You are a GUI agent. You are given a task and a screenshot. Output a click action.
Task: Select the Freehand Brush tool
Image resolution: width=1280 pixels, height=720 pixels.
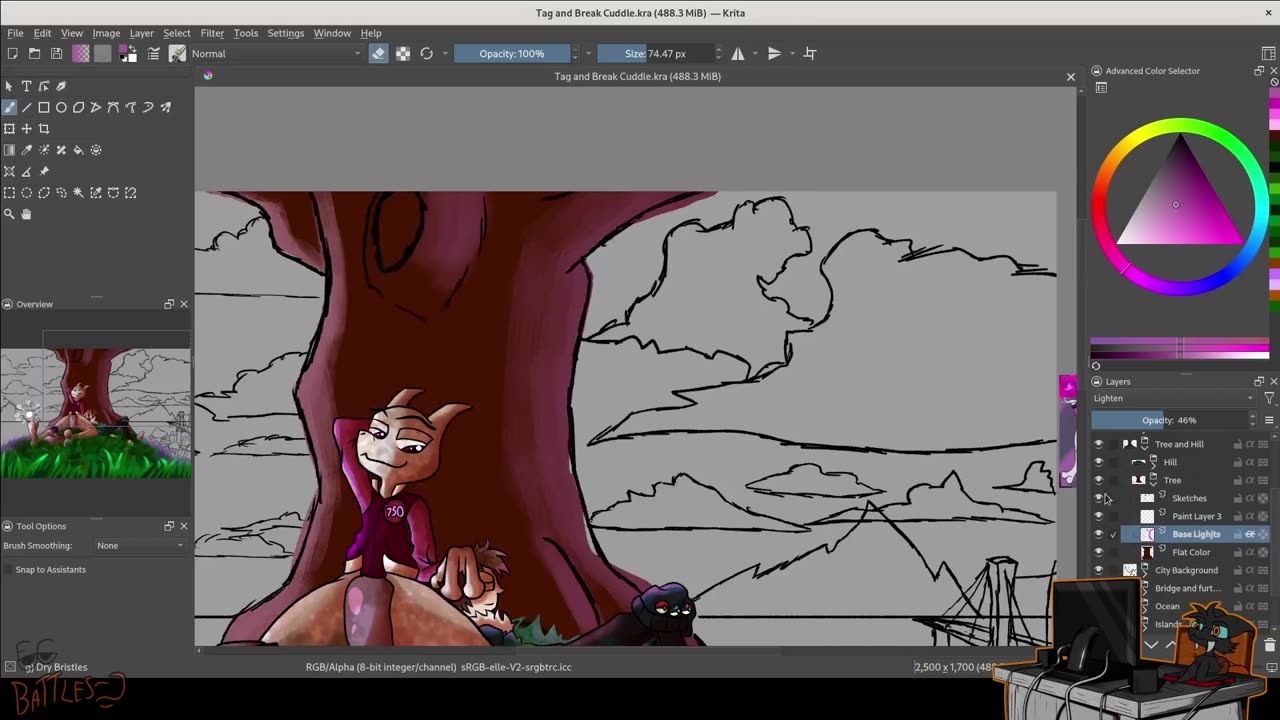click(9, 107)
